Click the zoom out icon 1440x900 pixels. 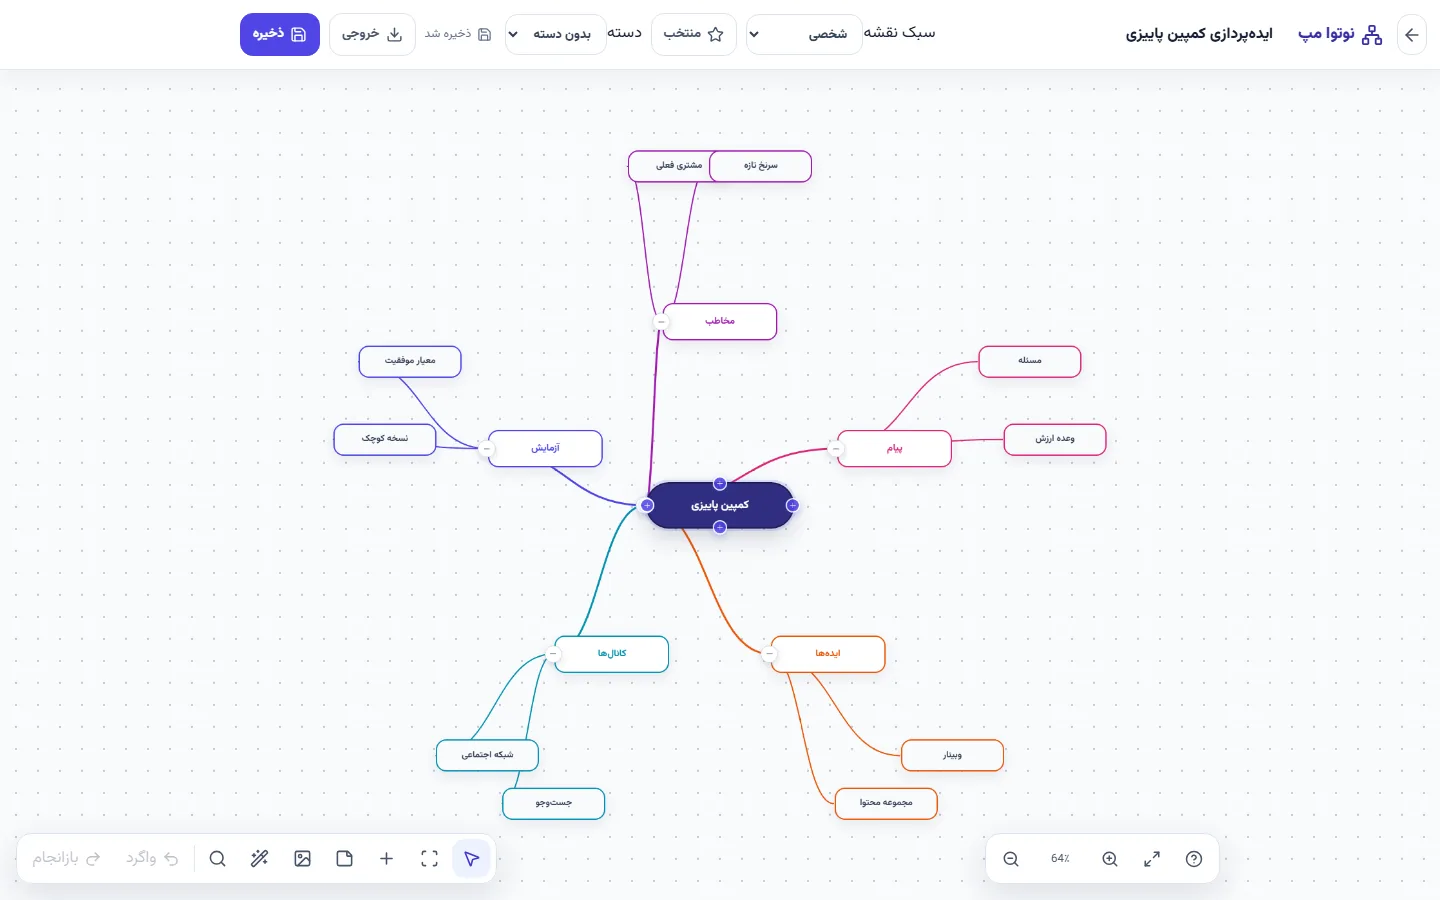[x=1011, y=859]
